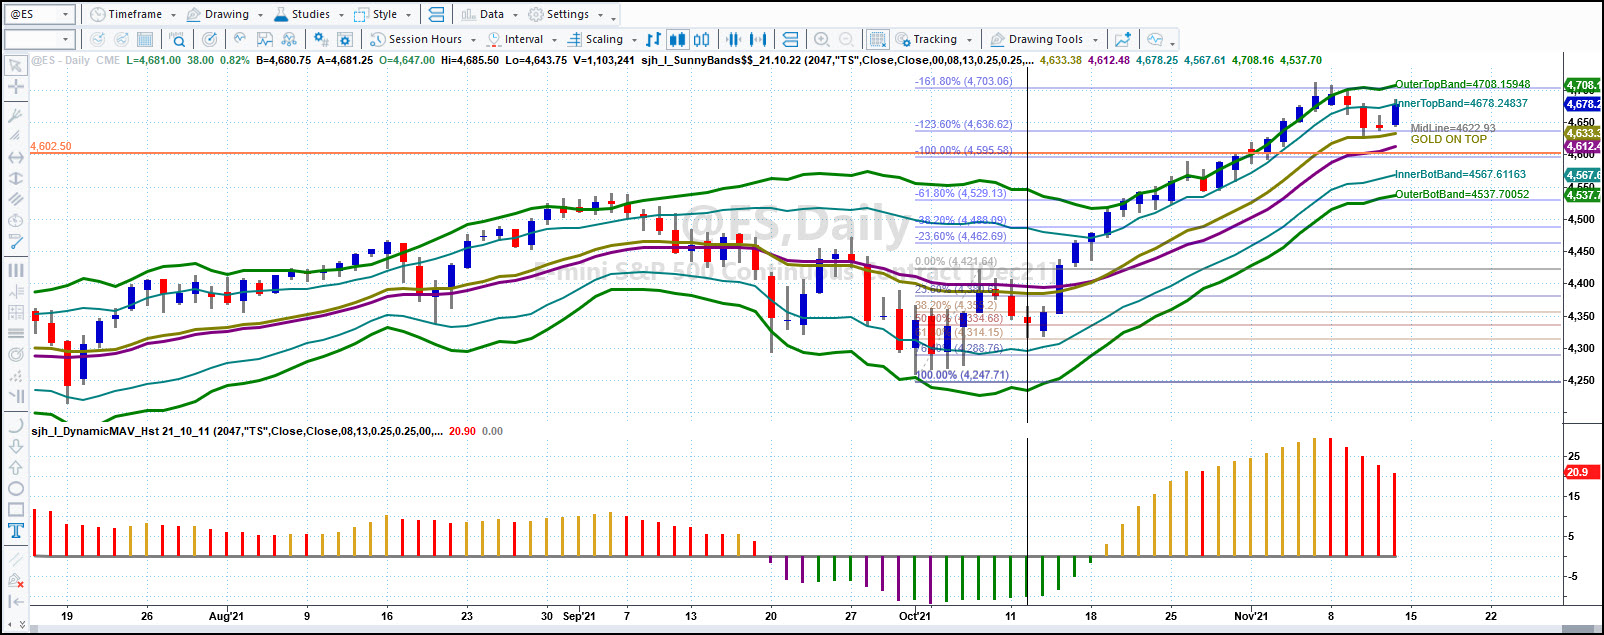
Task: Click the delete drawings pencil icon
Action: tap(16, 580)
